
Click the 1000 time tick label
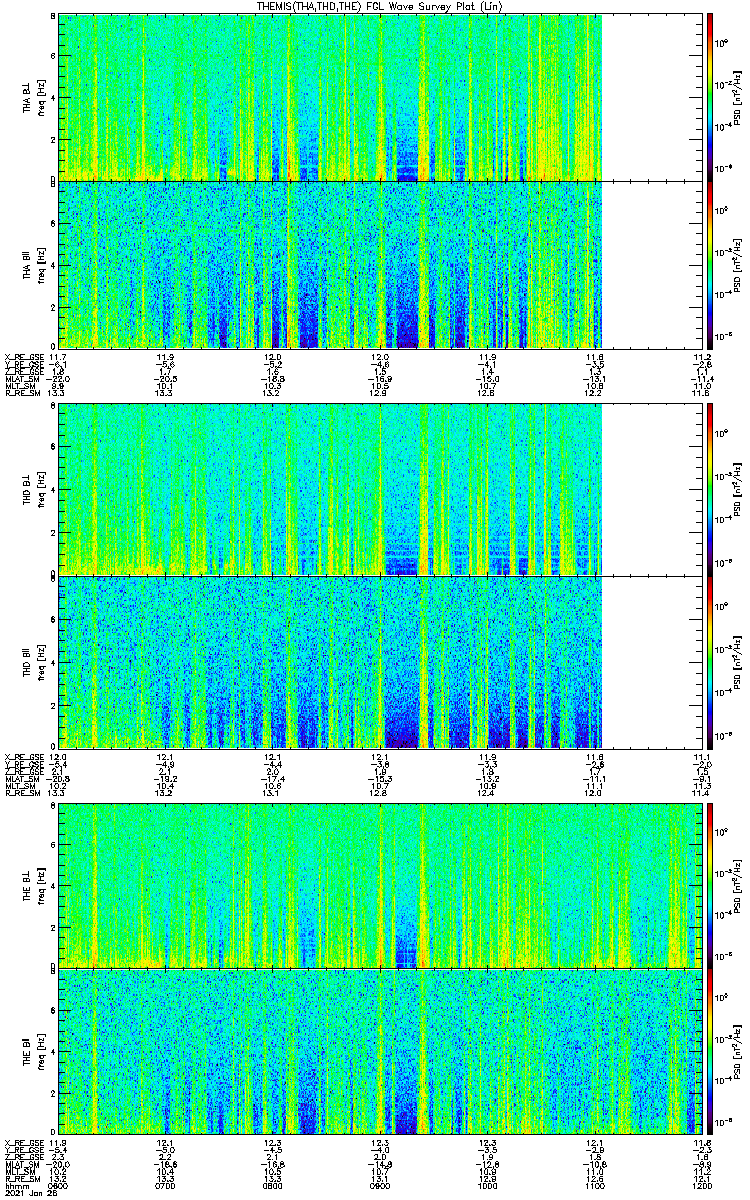pos(488,1185)
